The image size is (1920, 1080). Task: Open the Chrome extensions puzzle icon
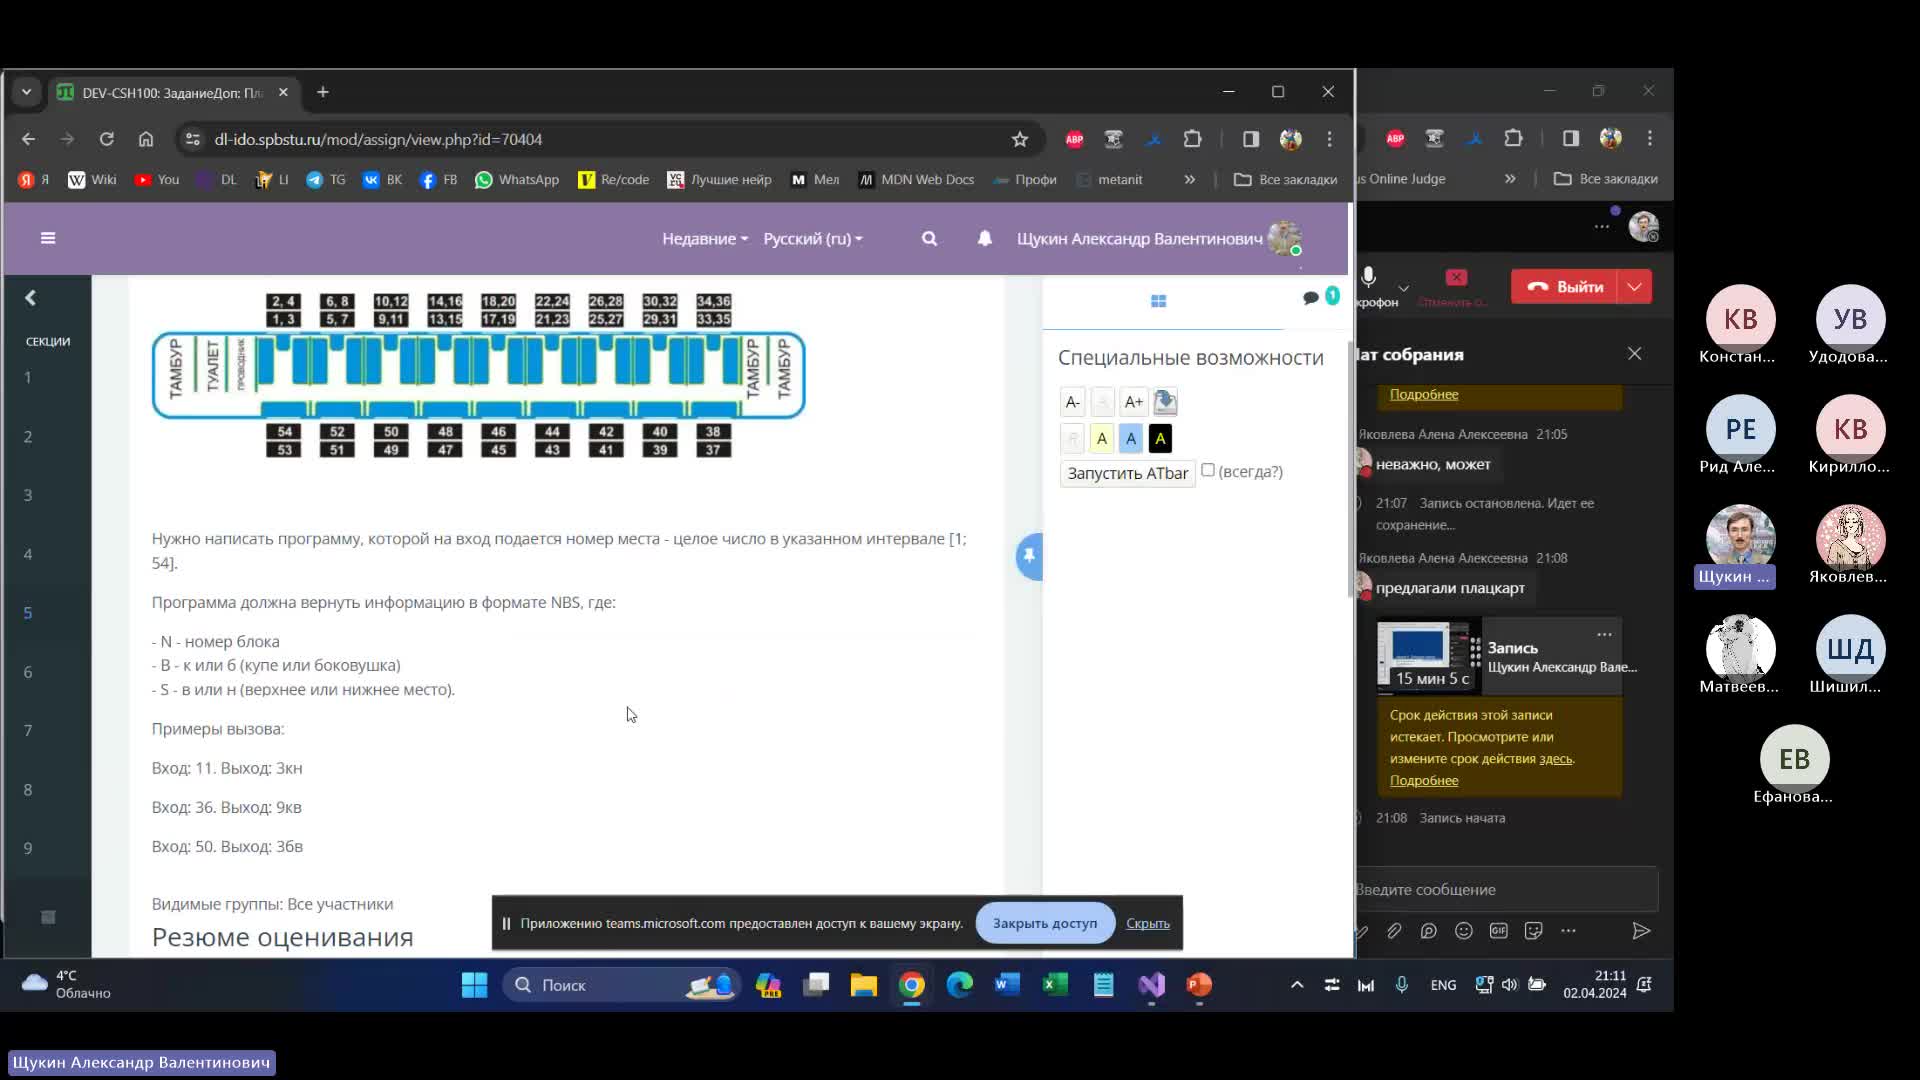pyautogui.click(x=1192, y=139)
